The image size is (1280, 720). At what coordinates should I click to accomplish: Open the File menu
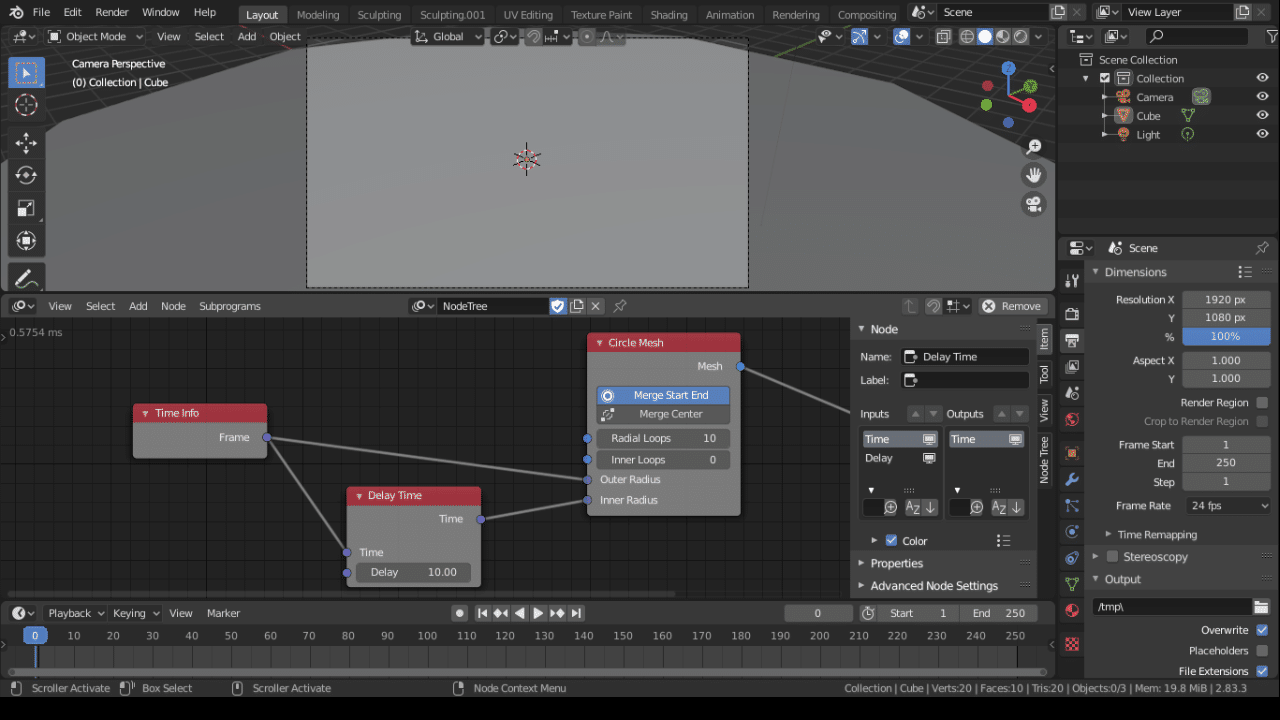(x=41, y=12)
